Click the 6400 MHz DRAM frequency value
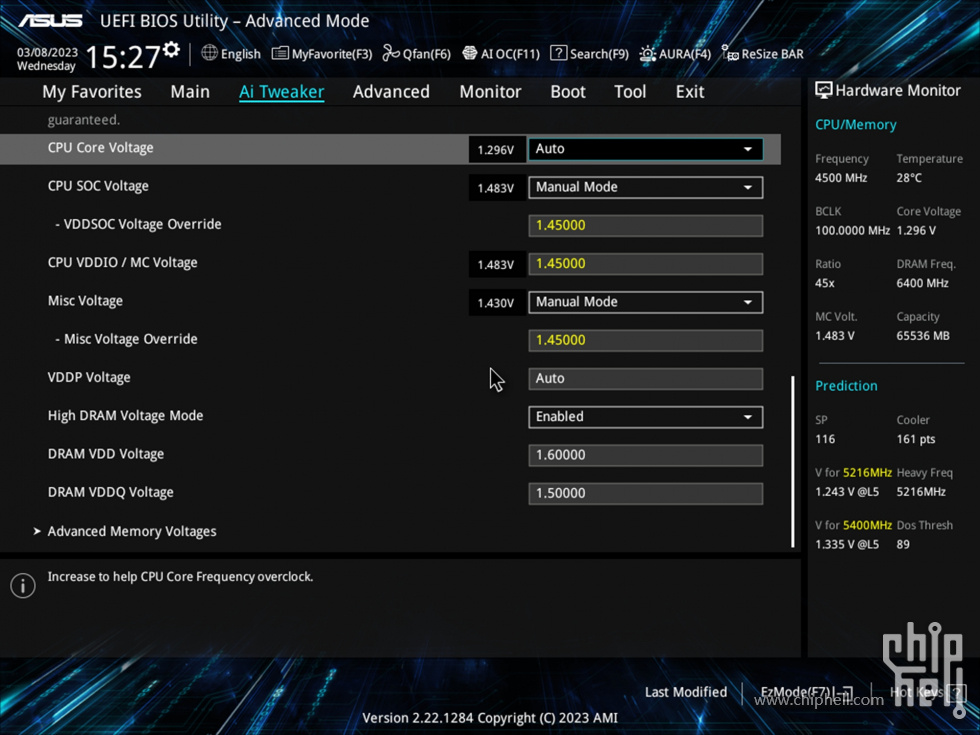The width and height of the screenshot is (980, 735). click(x=922, y=283)
